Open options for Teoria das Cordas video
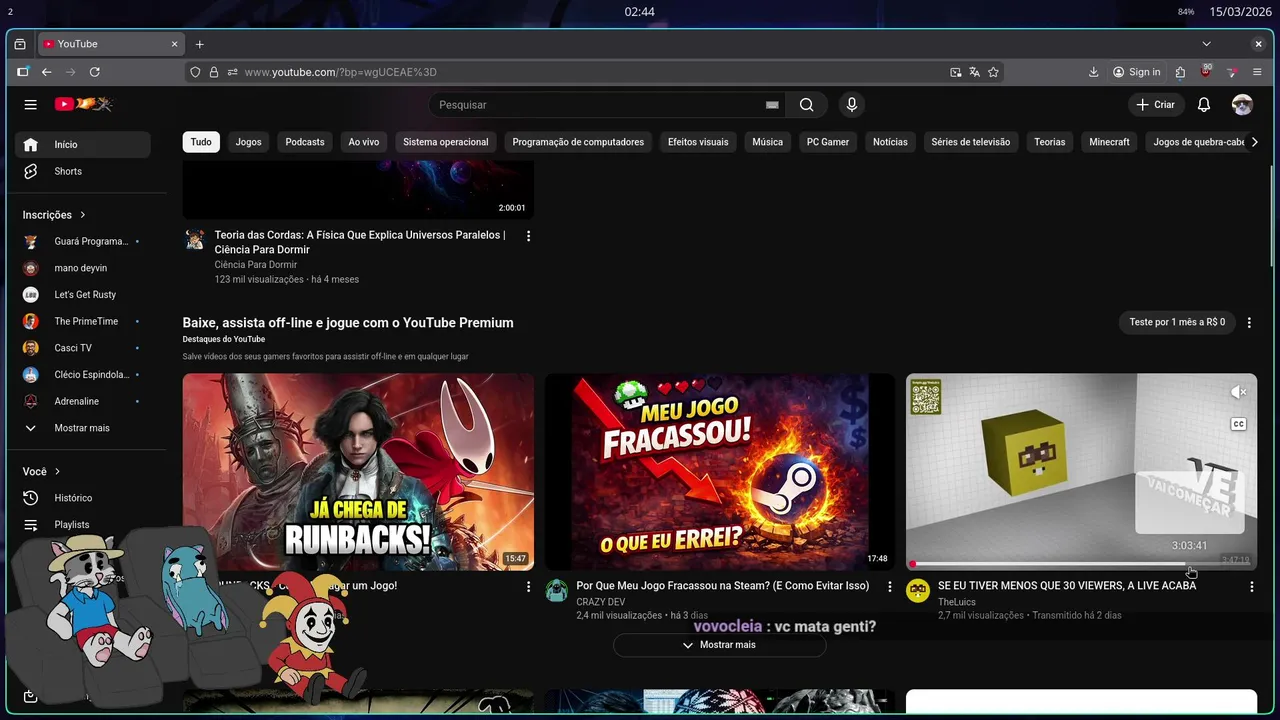This screenshot has height=720, width=1280. point(528,236)
